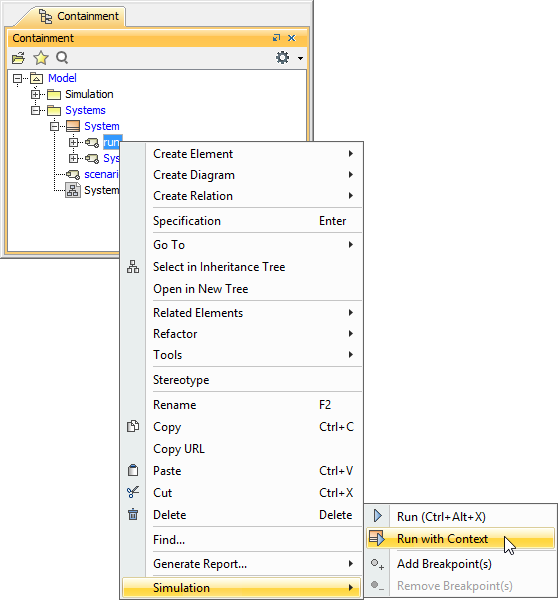
Task: Click the float panel icon in Containment header
Action: pos(276,38)
